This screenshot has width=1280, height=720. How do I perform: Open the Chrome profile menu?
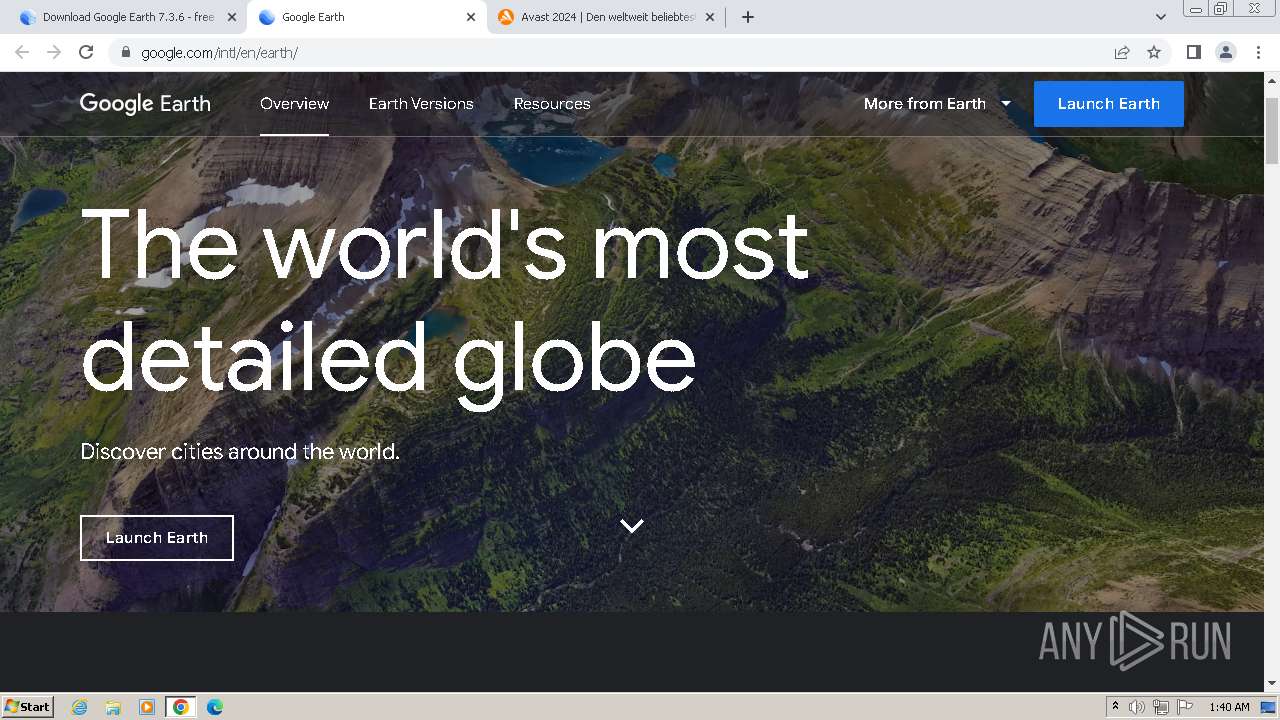[1225, 52]
